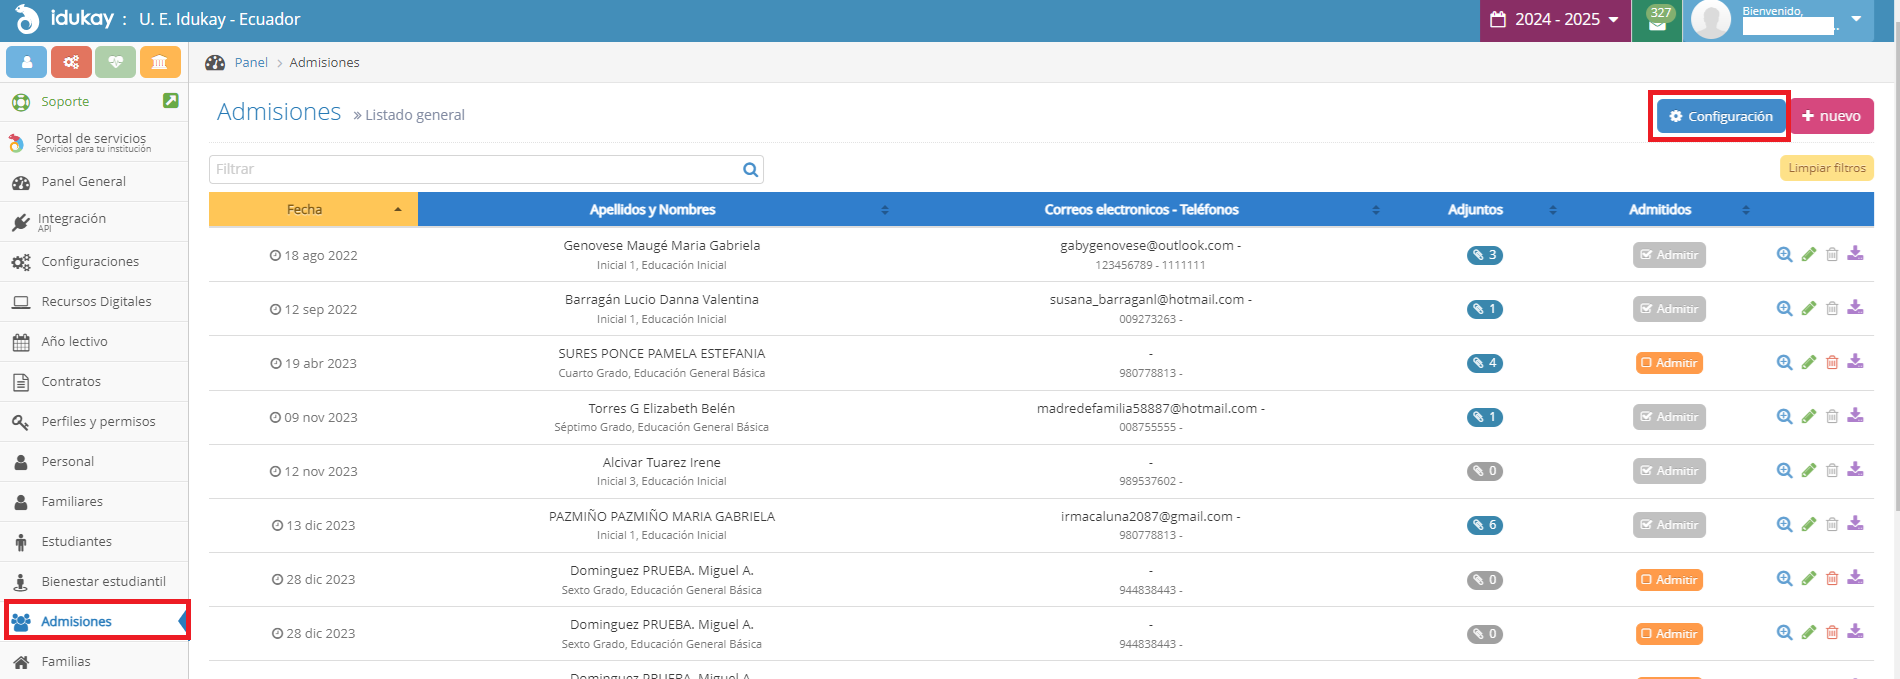The height and width of the screenshot is (679, 1900).
Task: Toggle Admitir for Alcivar Tuarez Irene
Action: pos(1669,471)
